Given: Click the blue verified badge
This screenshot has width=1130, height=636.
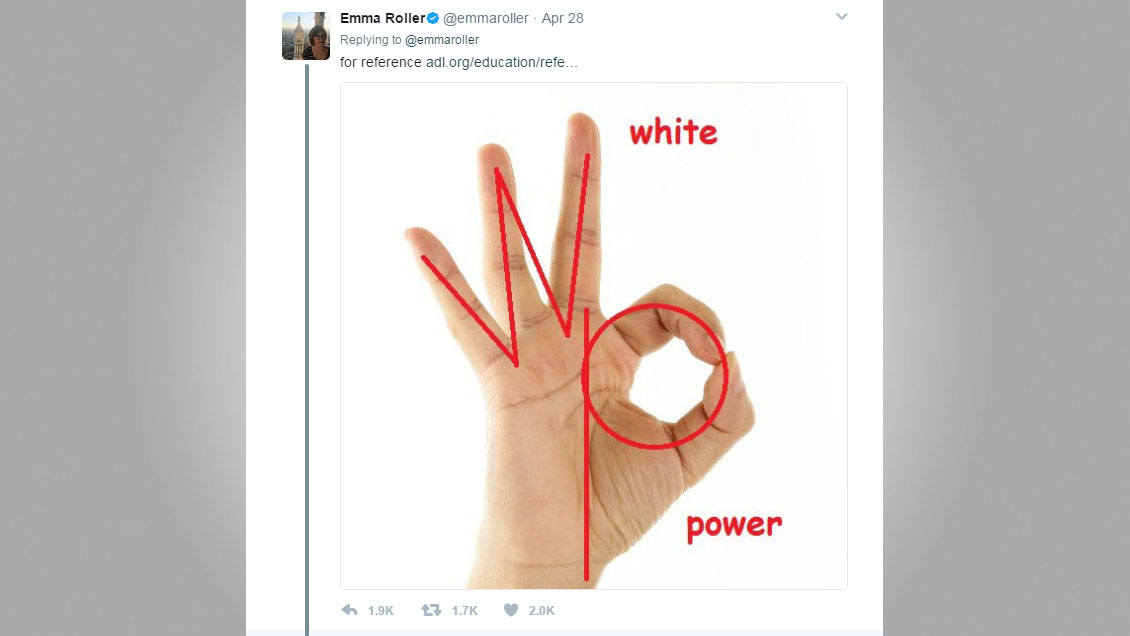Looking at the screenshot, I should 433,18.
